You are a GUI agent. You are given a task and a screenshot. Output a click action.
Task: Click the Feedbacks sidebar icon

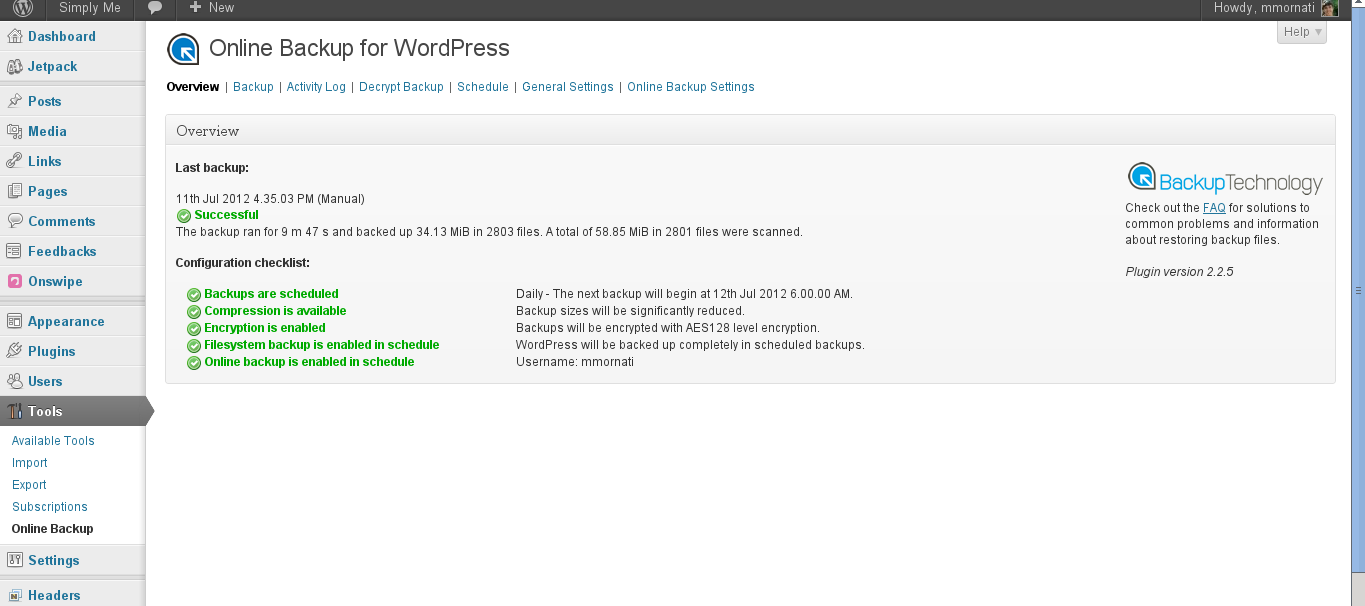click(x=15, y=251)
